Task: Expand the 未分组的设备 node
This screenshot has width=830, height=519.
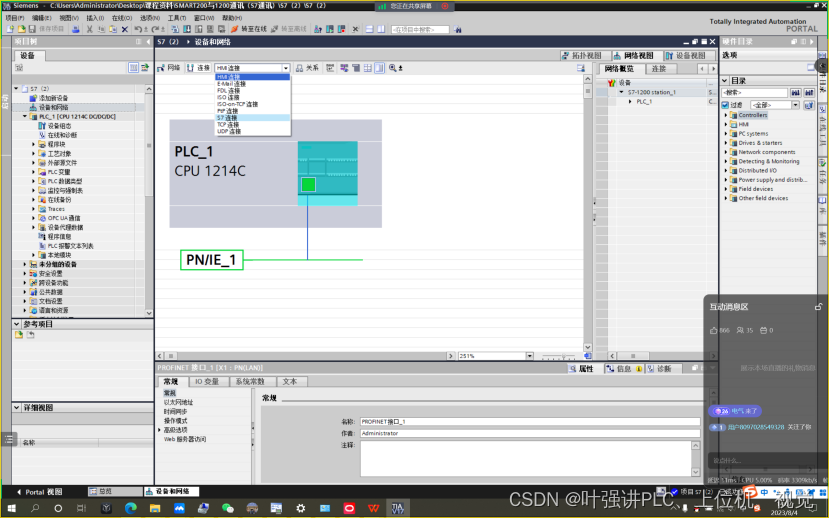Action: pos(24,264)
